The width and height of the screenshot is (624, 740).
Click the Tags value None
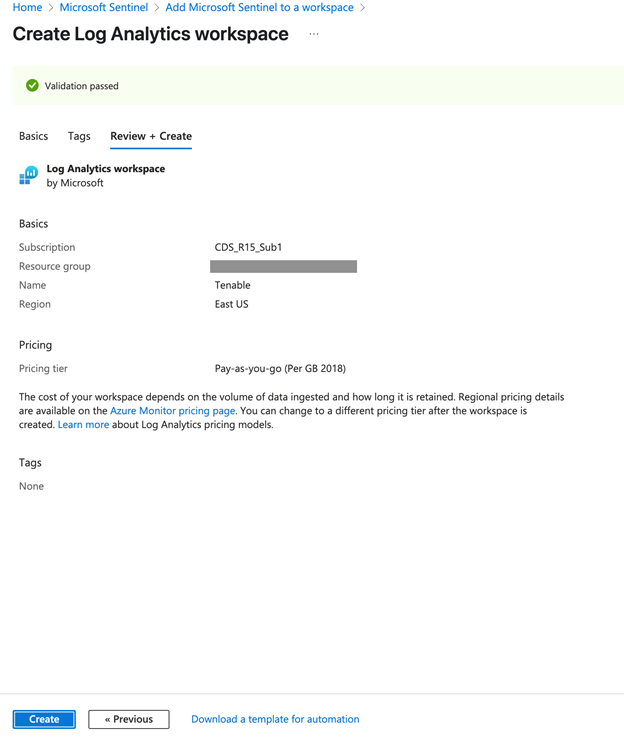click(x=31, y=486)
